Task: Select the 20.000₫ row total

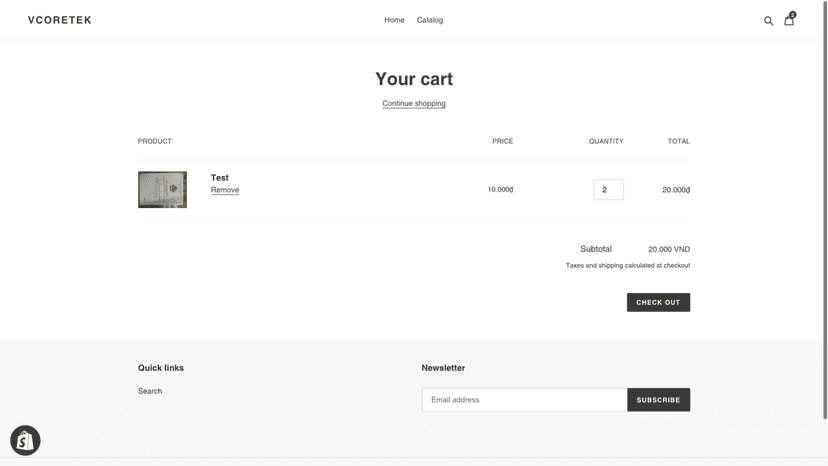Action: [x=676, y=190]
